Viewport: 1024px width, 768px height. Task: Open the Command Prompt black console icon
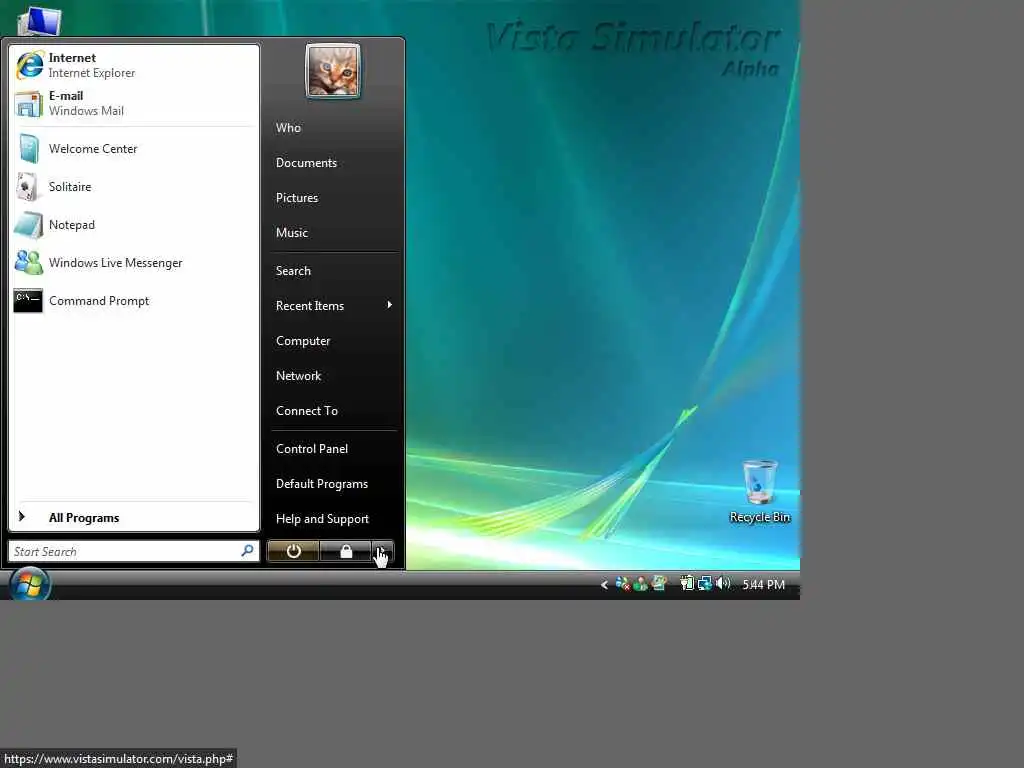pyautogui.click(x=28, y=300)
